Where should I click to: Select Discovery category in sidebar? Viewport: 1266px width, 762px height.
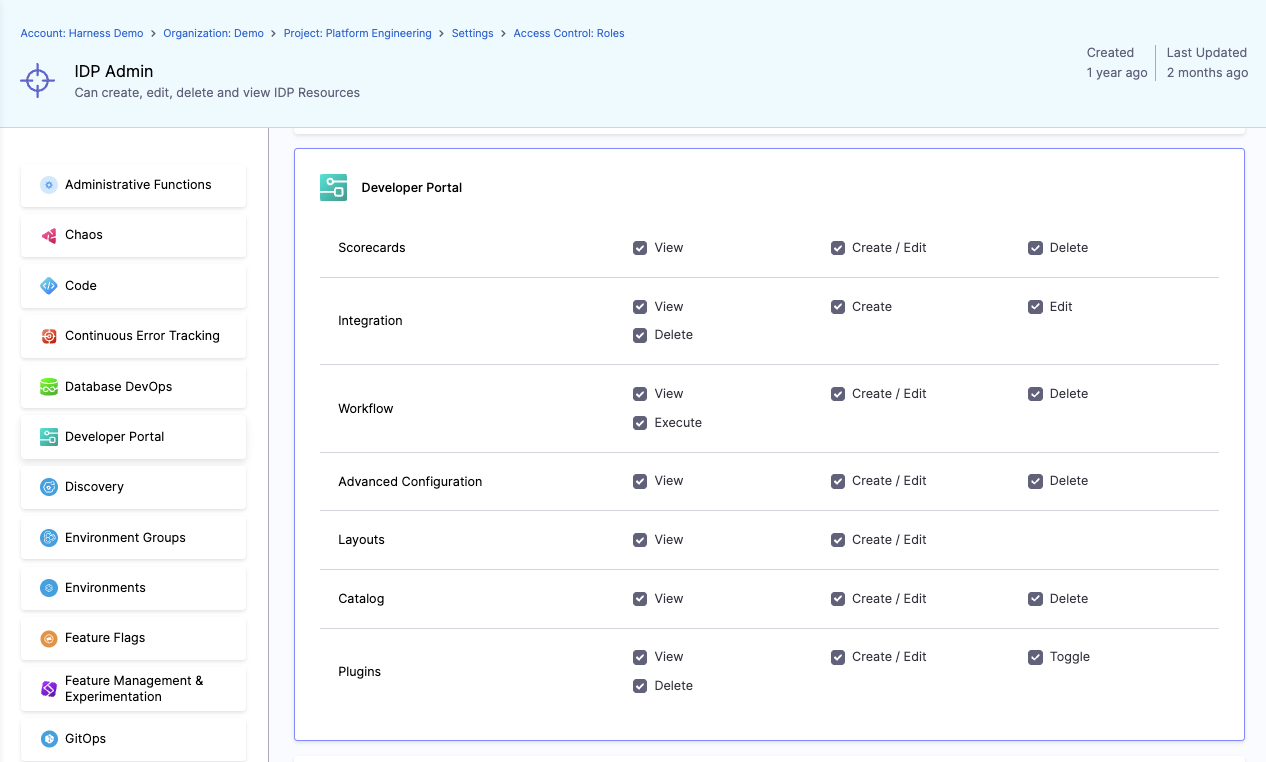(133, 487)
